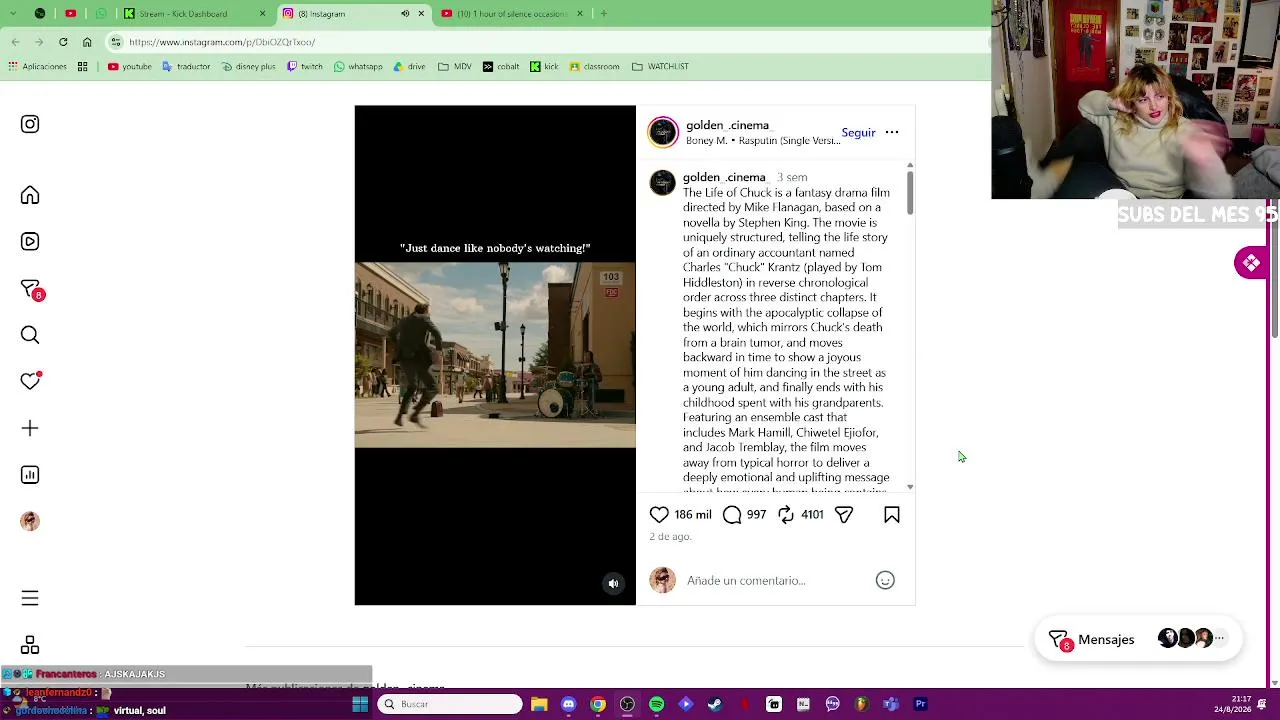The height and width of the screenshot is (720, 1280).
Task: Open the Windows Start menu
Action: click(360, 704)
